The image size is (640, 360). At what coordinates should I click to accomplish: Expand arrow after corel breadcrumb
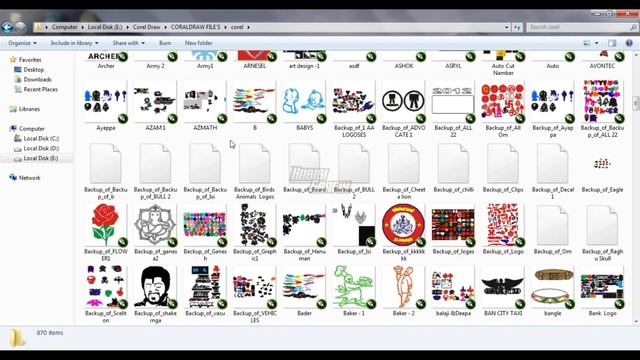click(x=248, y=27)
